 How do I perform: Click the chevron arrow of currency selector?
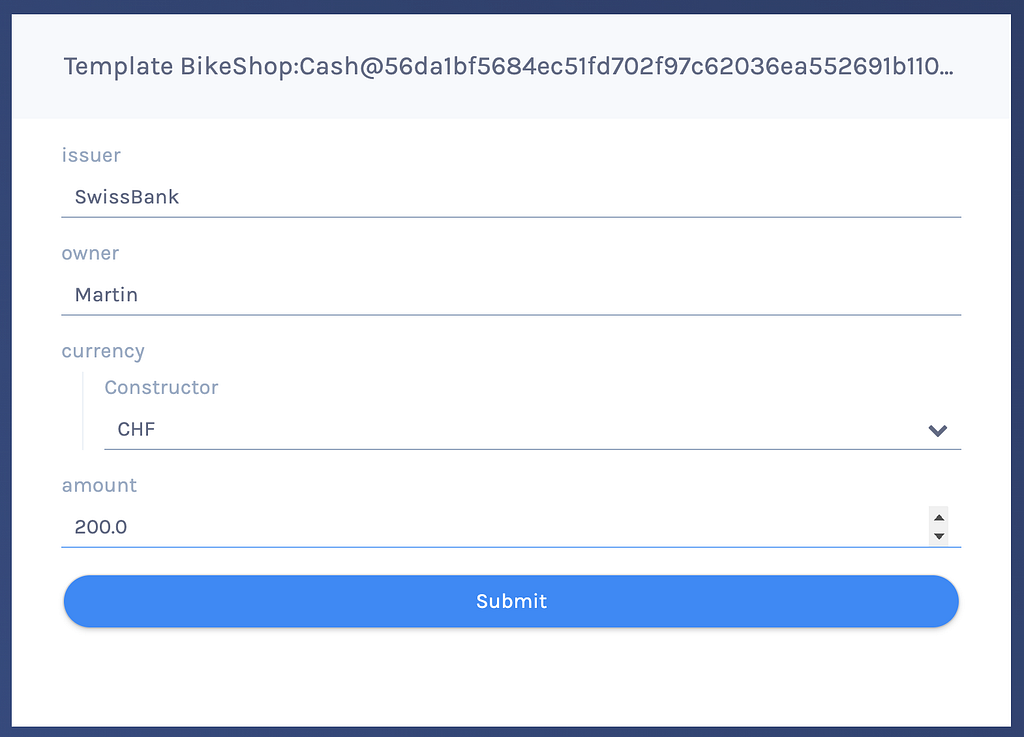pos(938,430)
